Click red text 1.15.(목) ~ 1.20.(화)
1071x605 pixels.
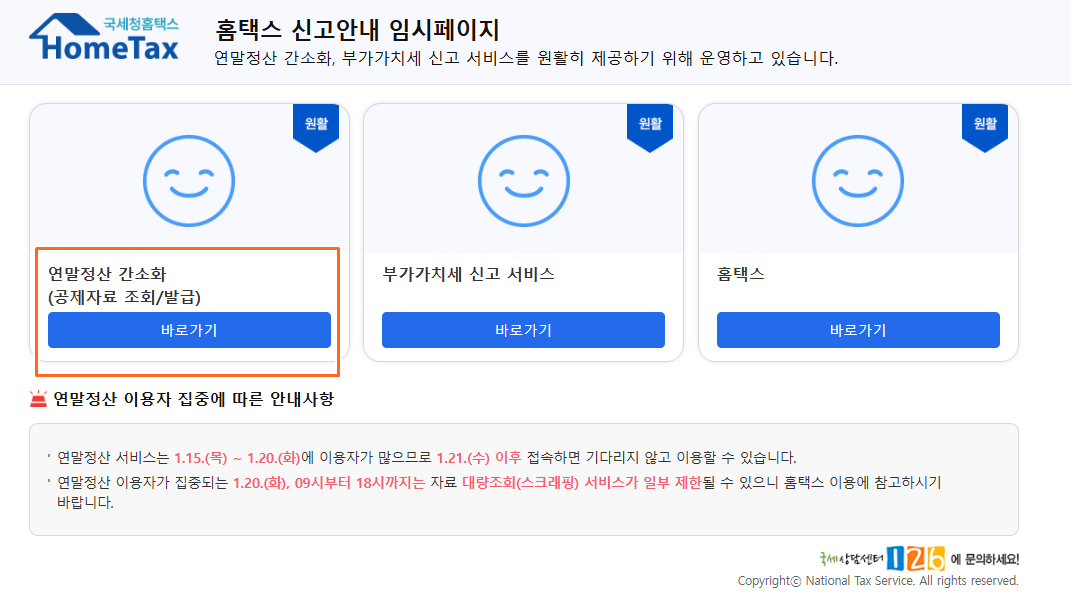click(x=237, y=458)
